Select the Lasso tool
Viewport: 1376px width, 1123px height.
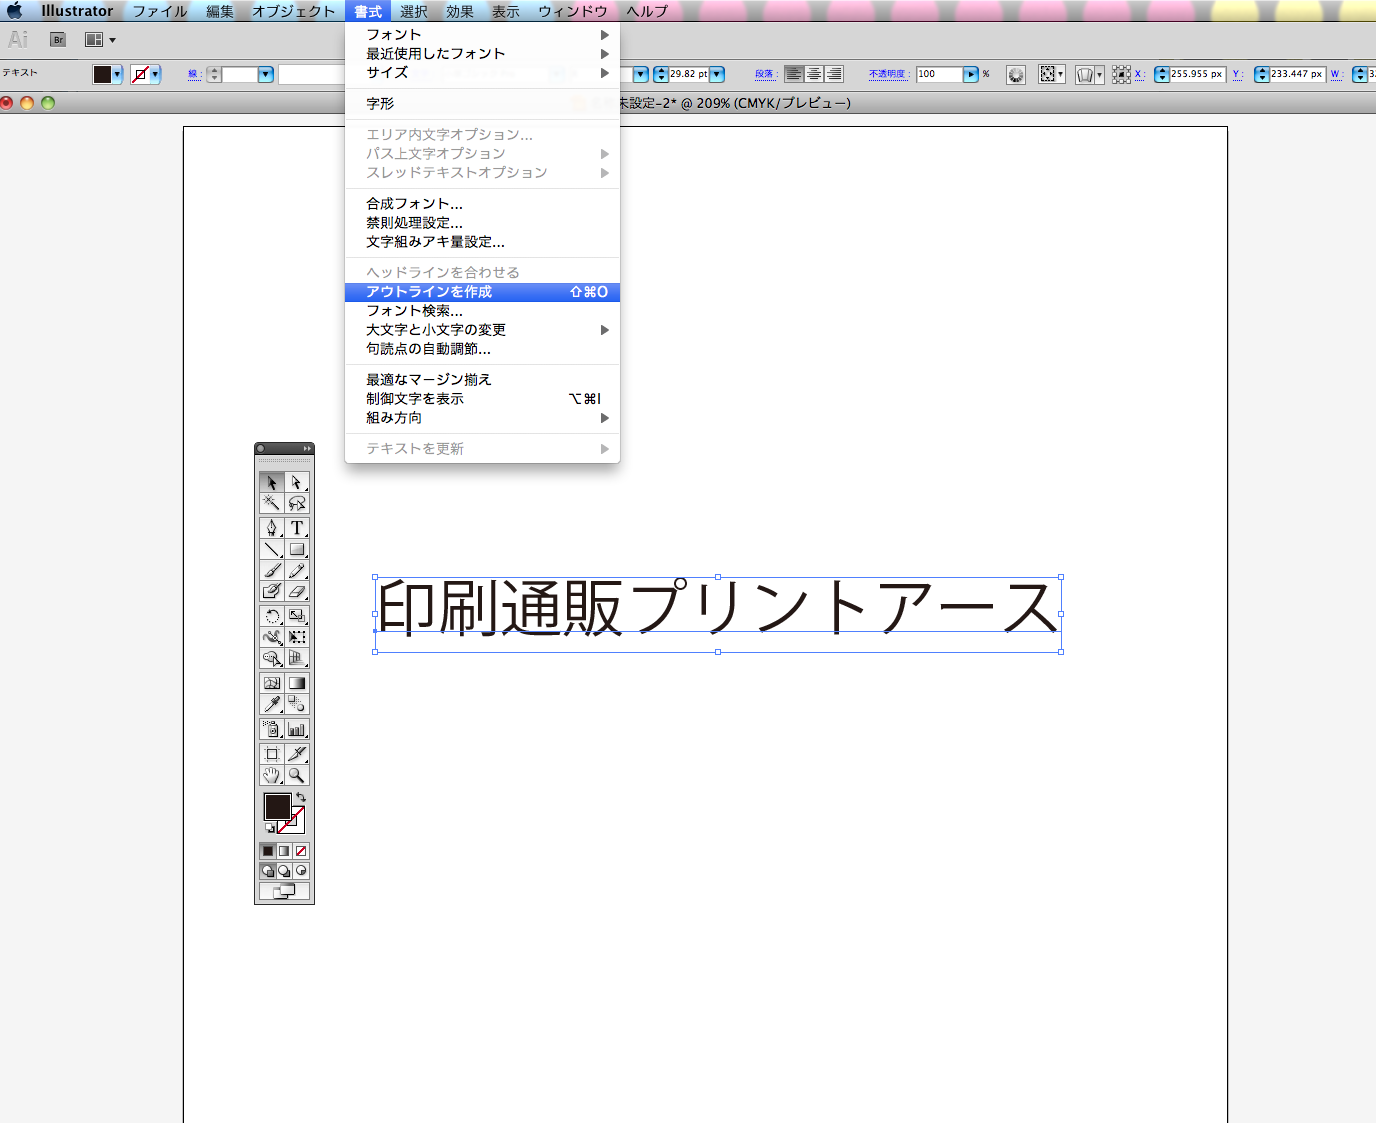tap(297, 503)
